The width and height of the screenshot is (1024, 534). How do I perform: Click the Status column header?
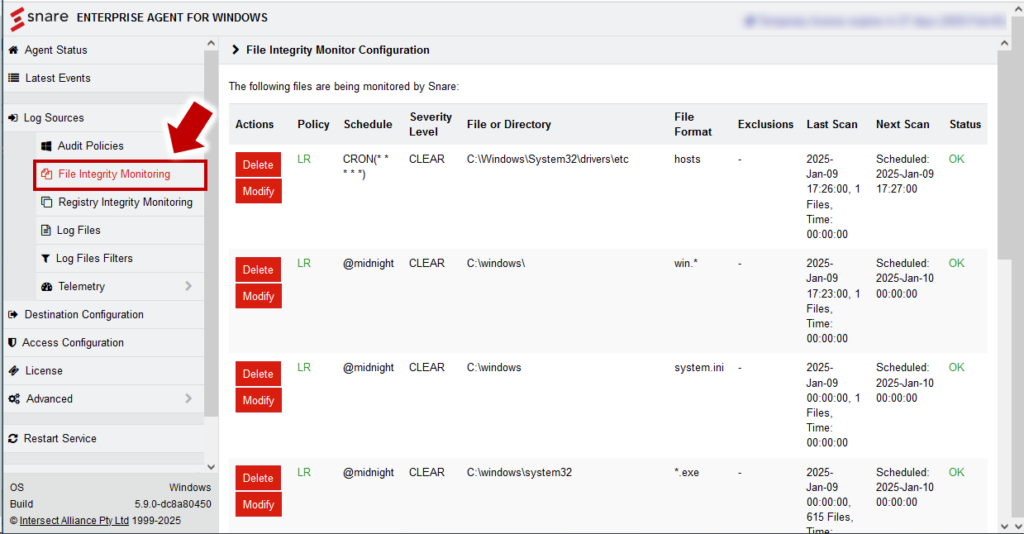point(965,124)
